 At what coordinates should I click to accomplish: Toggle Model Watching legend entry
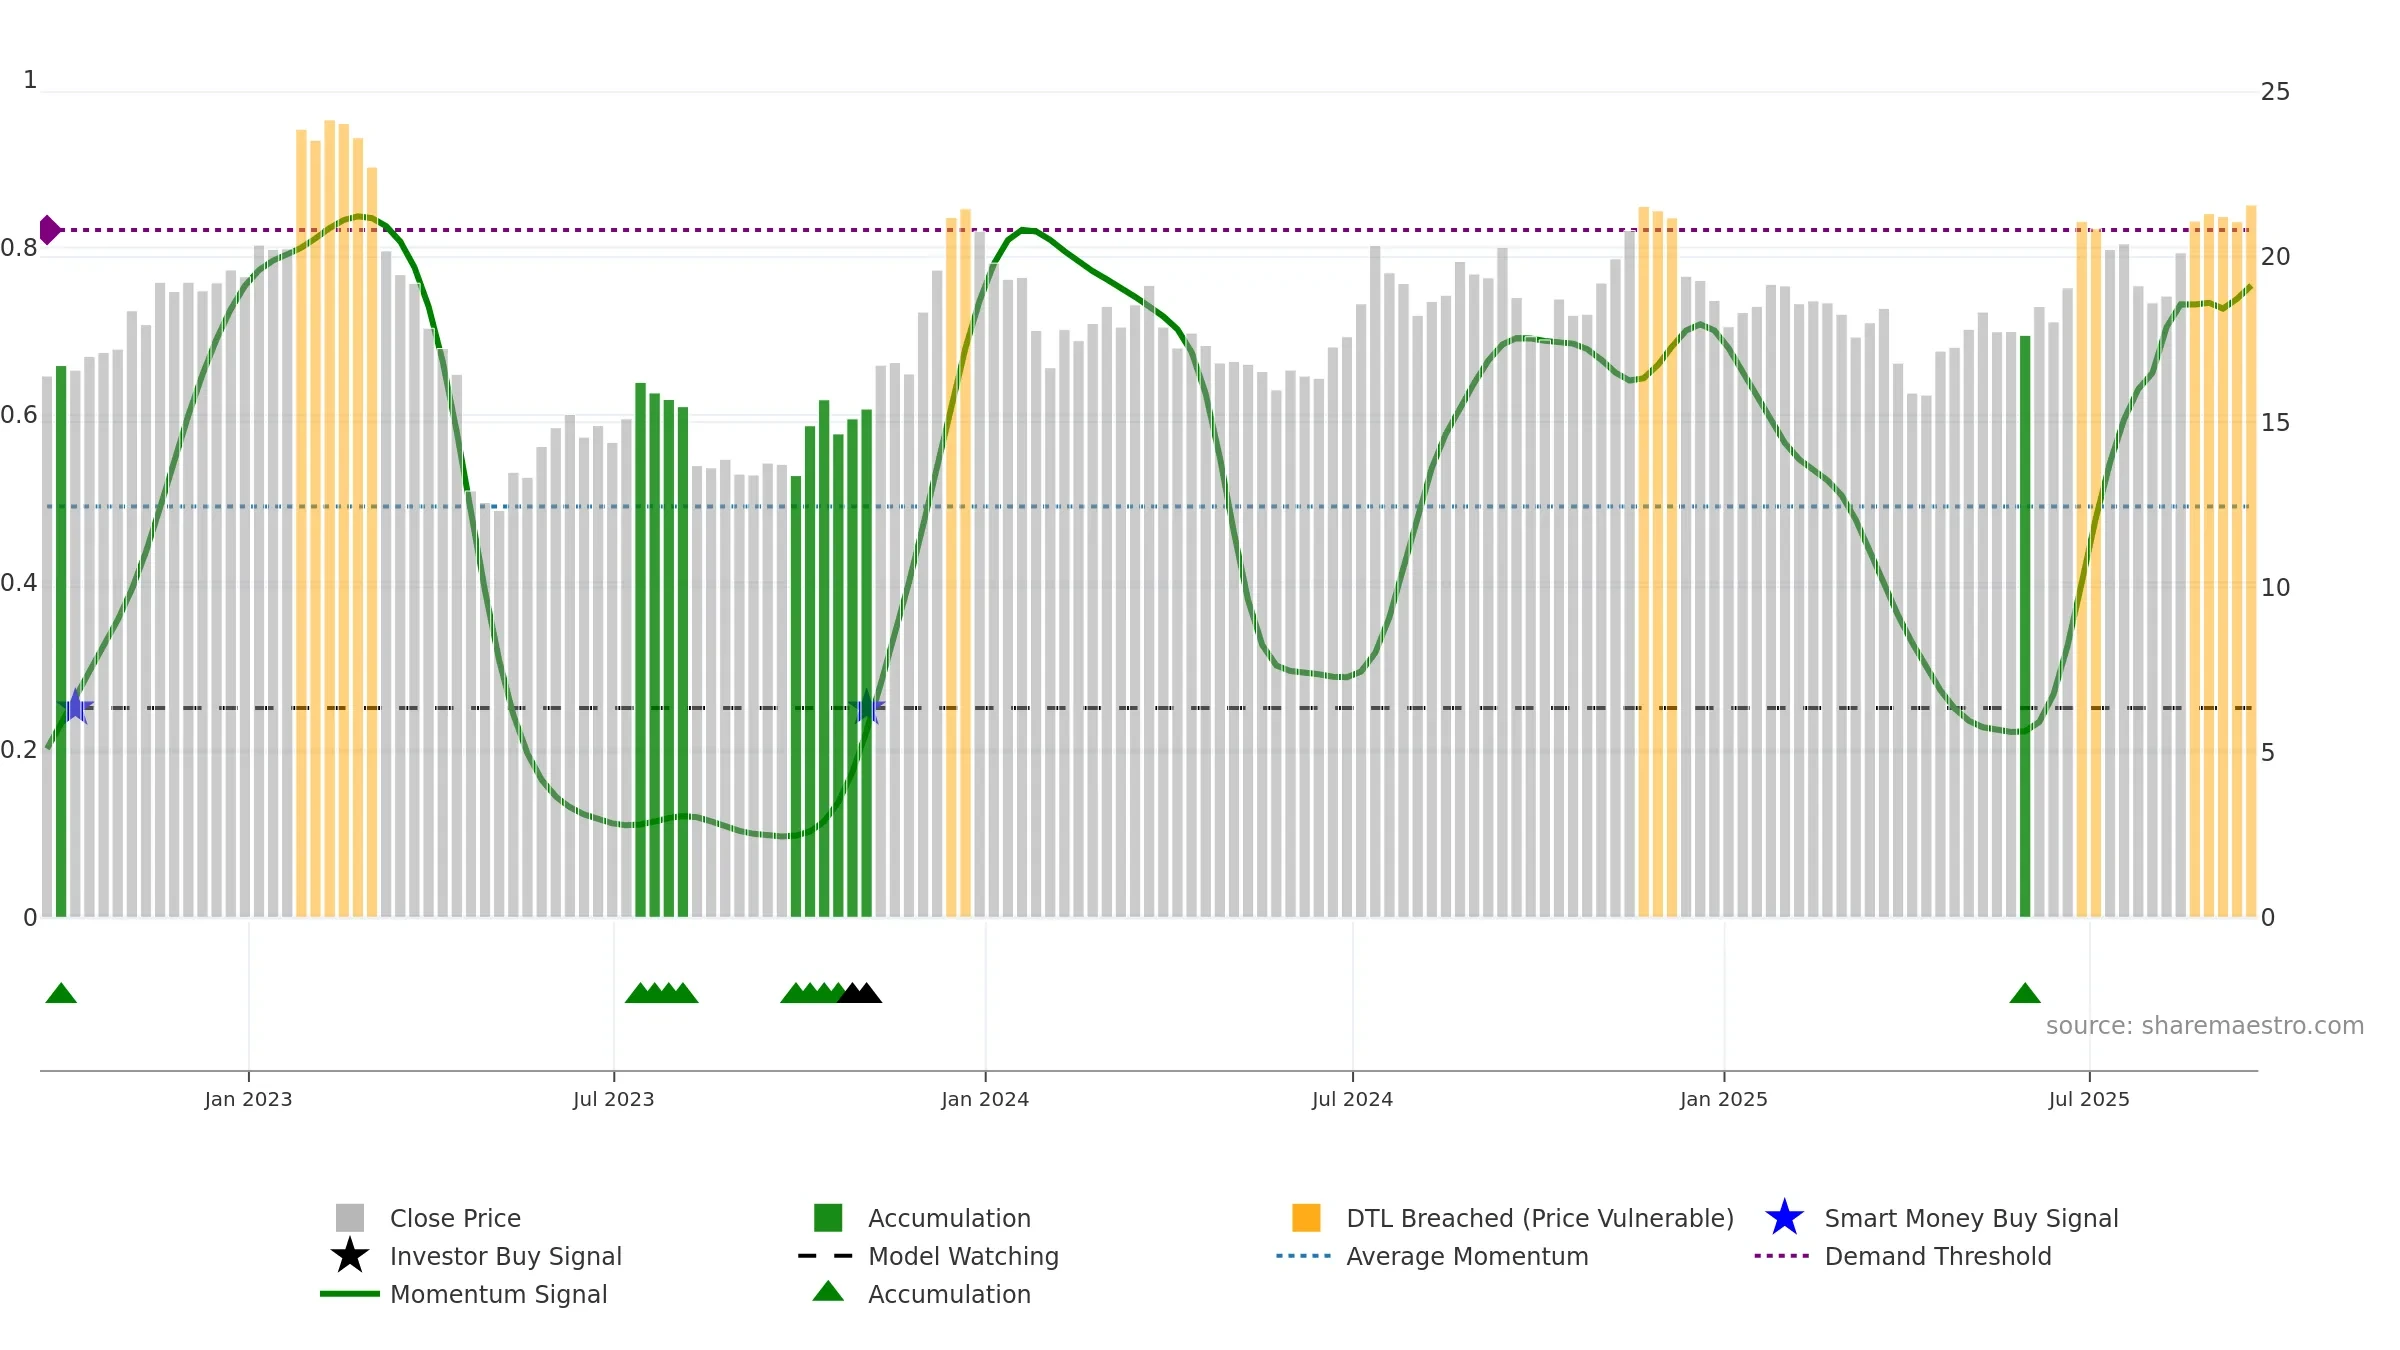point(928,1256)
